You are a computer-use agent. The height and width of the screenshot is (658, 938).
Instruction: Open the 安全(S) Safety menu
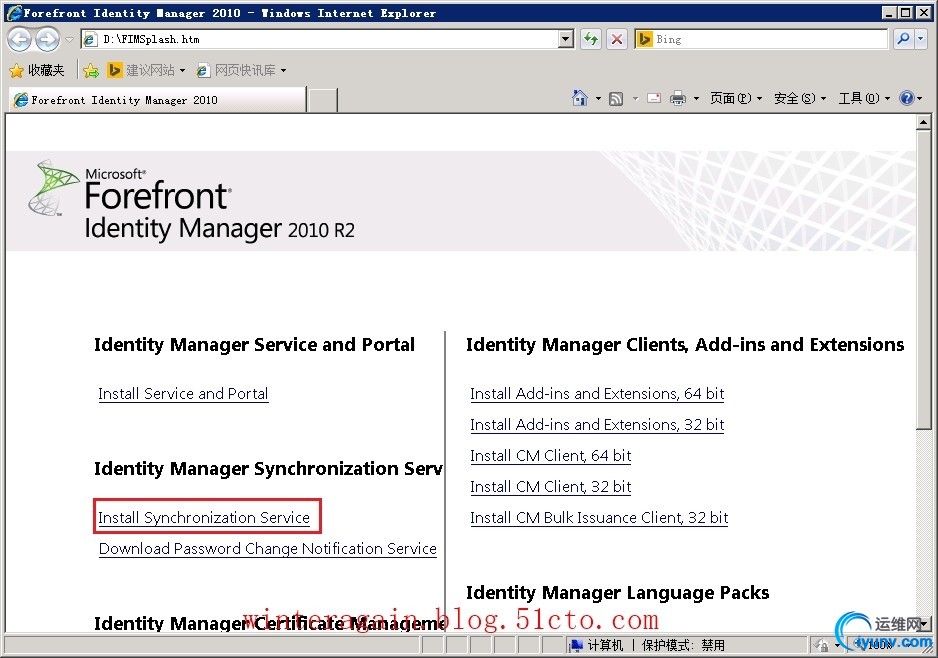(x=800, y=98)
